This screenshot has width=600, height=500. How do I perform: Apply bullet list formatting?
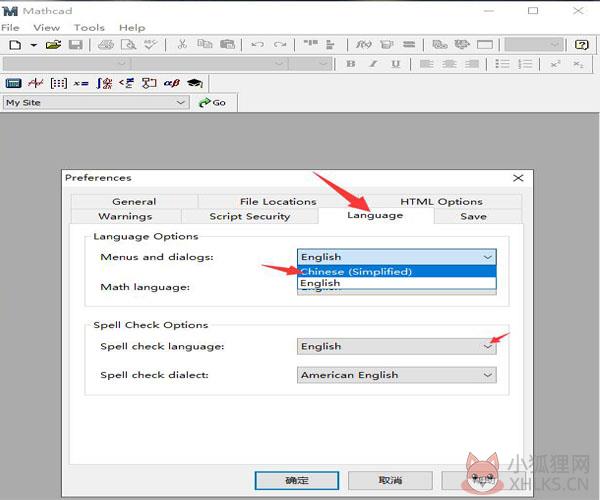(502, 64)
